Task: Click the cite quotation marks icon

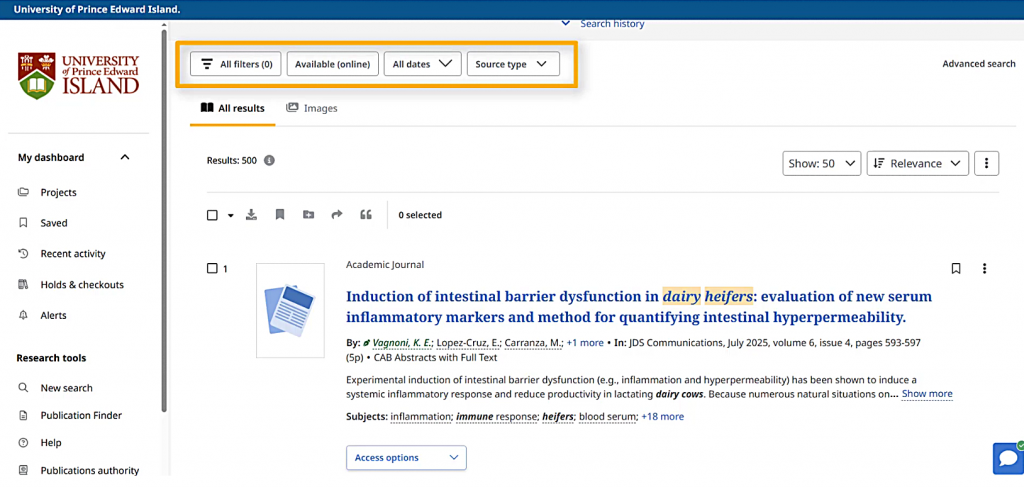Action: point(366,215)
